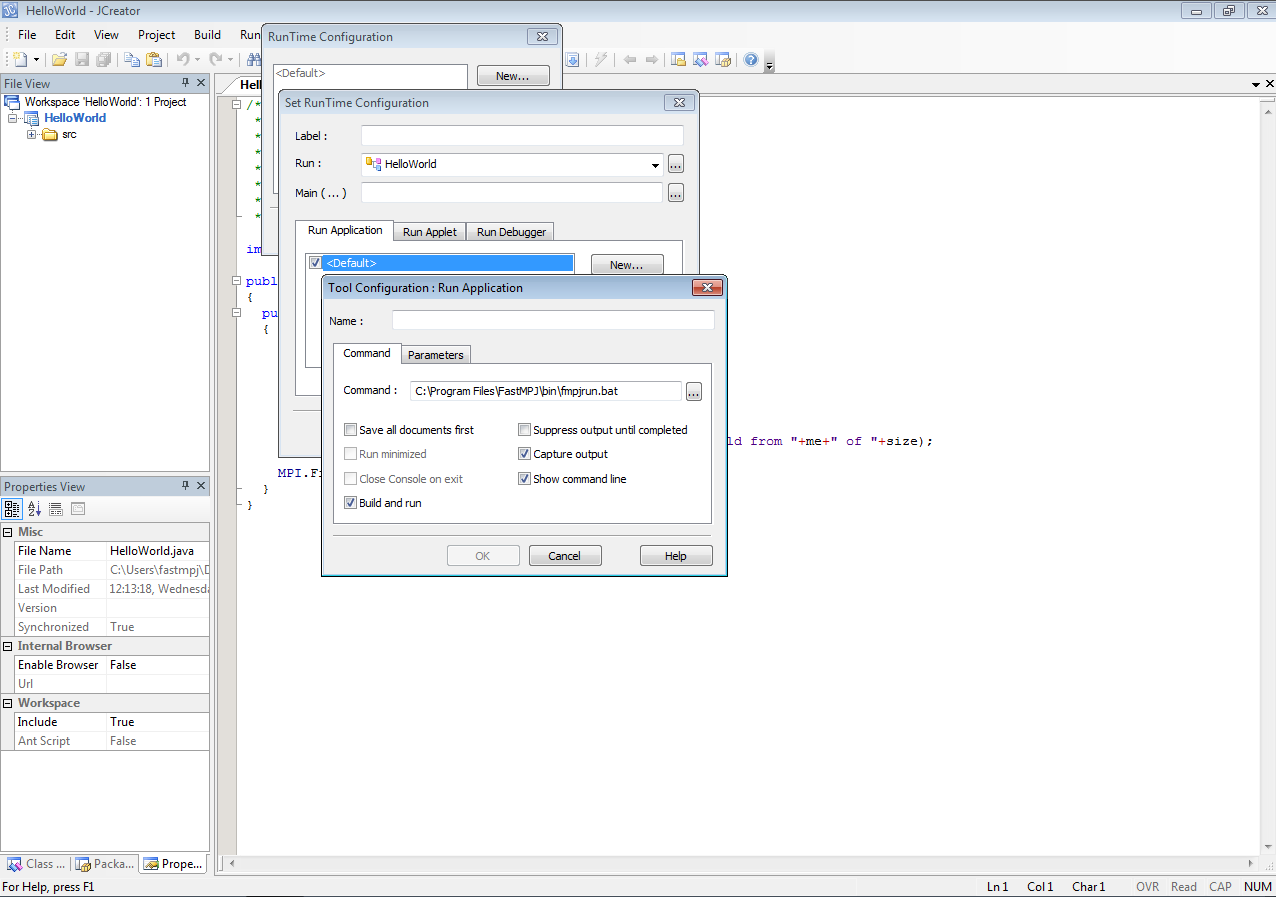
Task: Click the Navigate Forward arrow icon
Action: click(652, 60)
